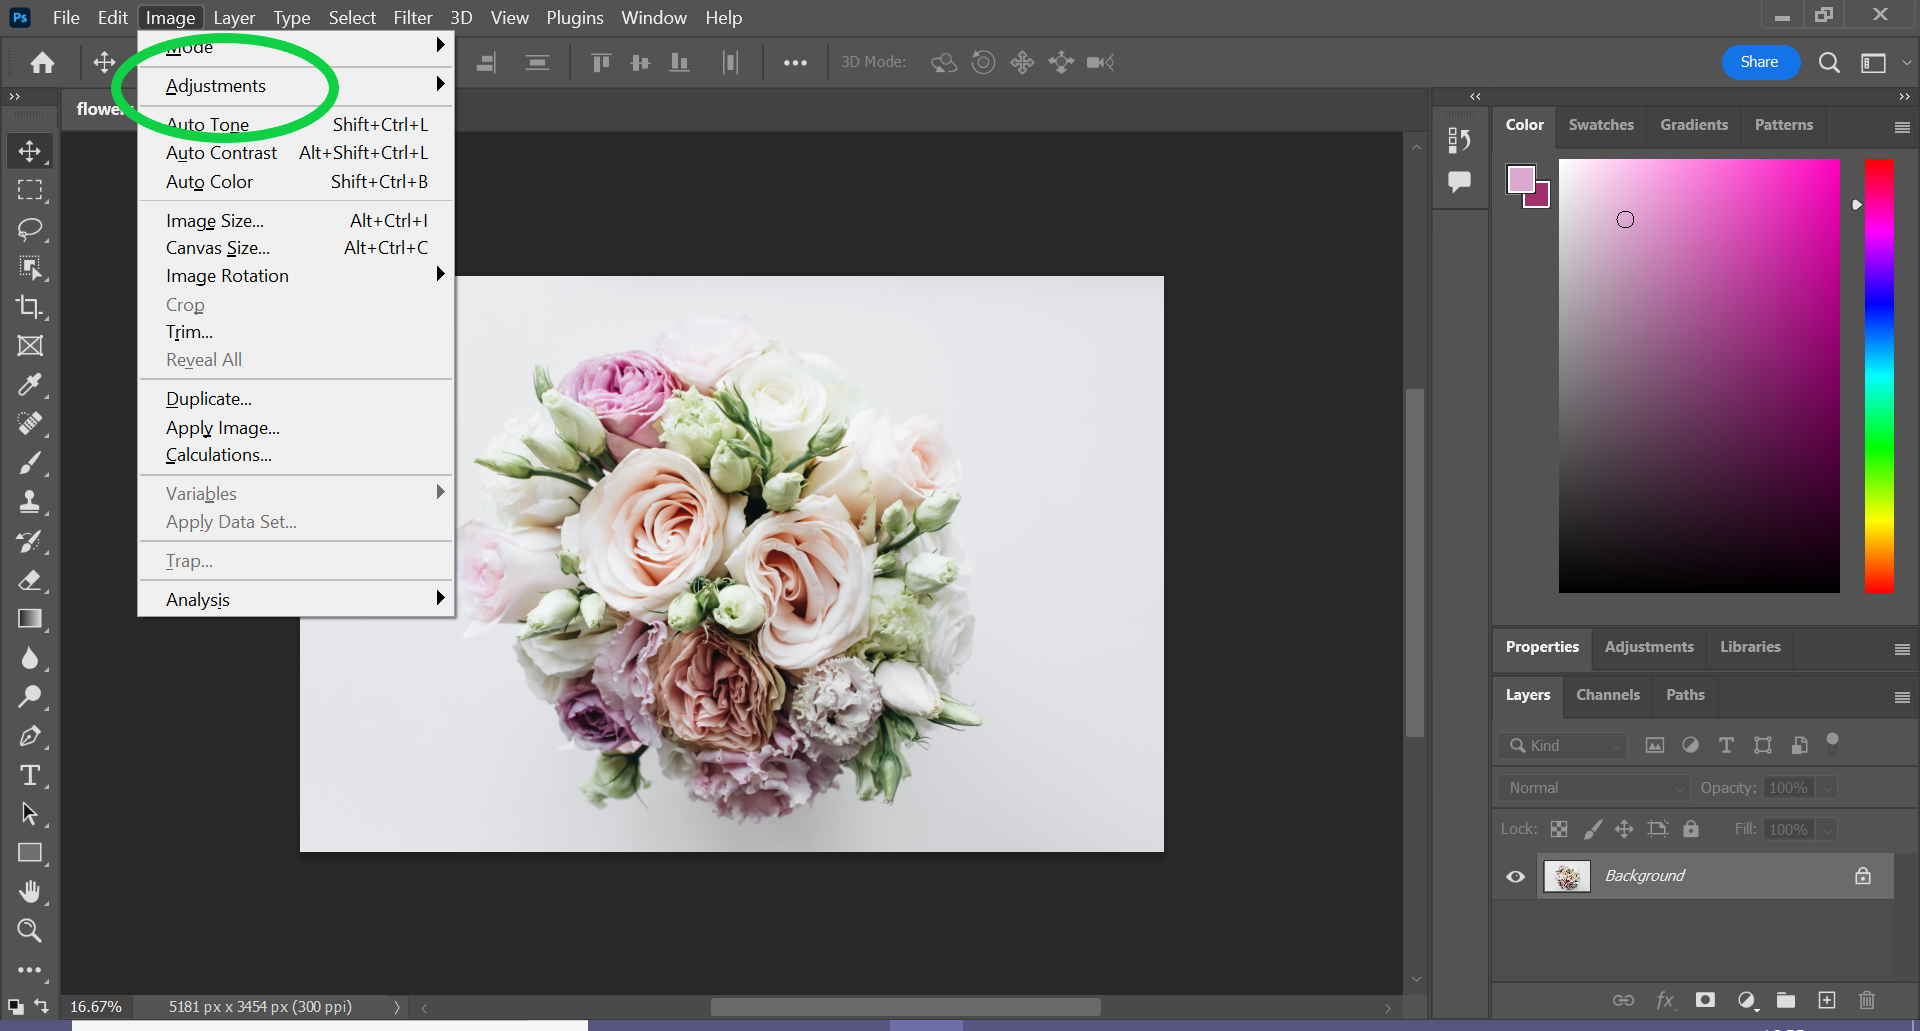Click the hue slider bar in Color panel

click(1879, 376)
